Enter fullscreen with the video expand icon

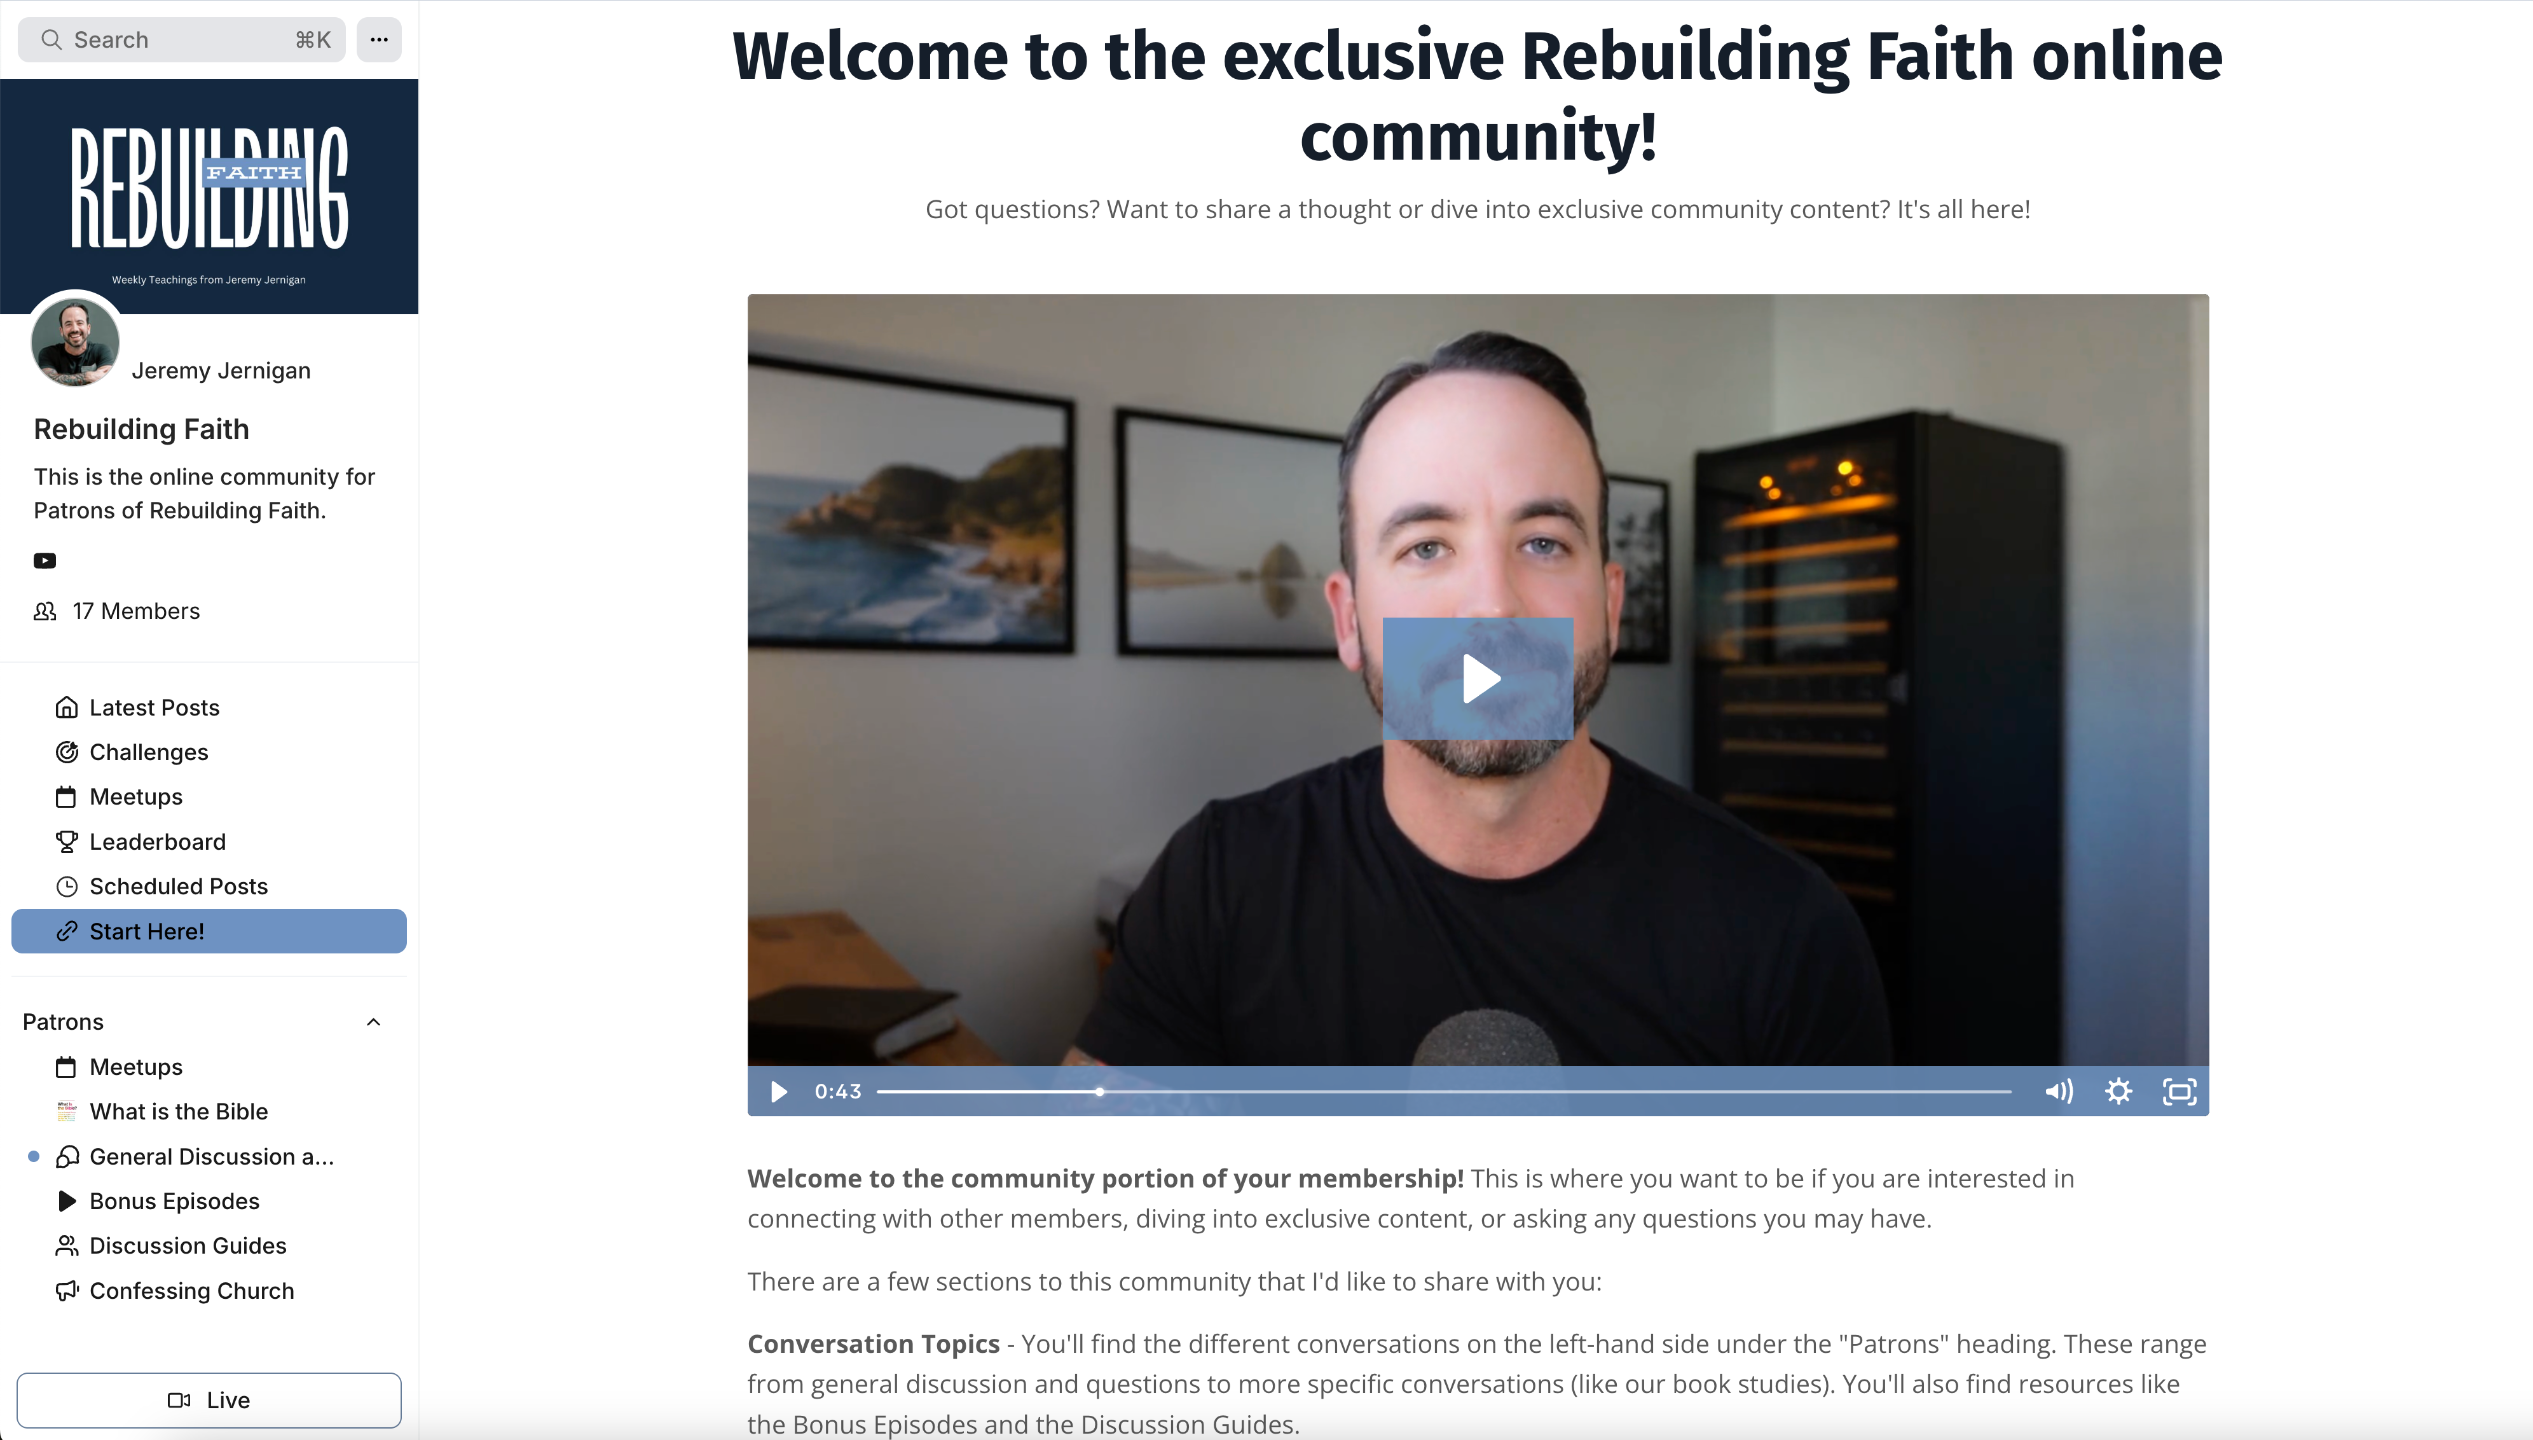tap(2179, 1091)
